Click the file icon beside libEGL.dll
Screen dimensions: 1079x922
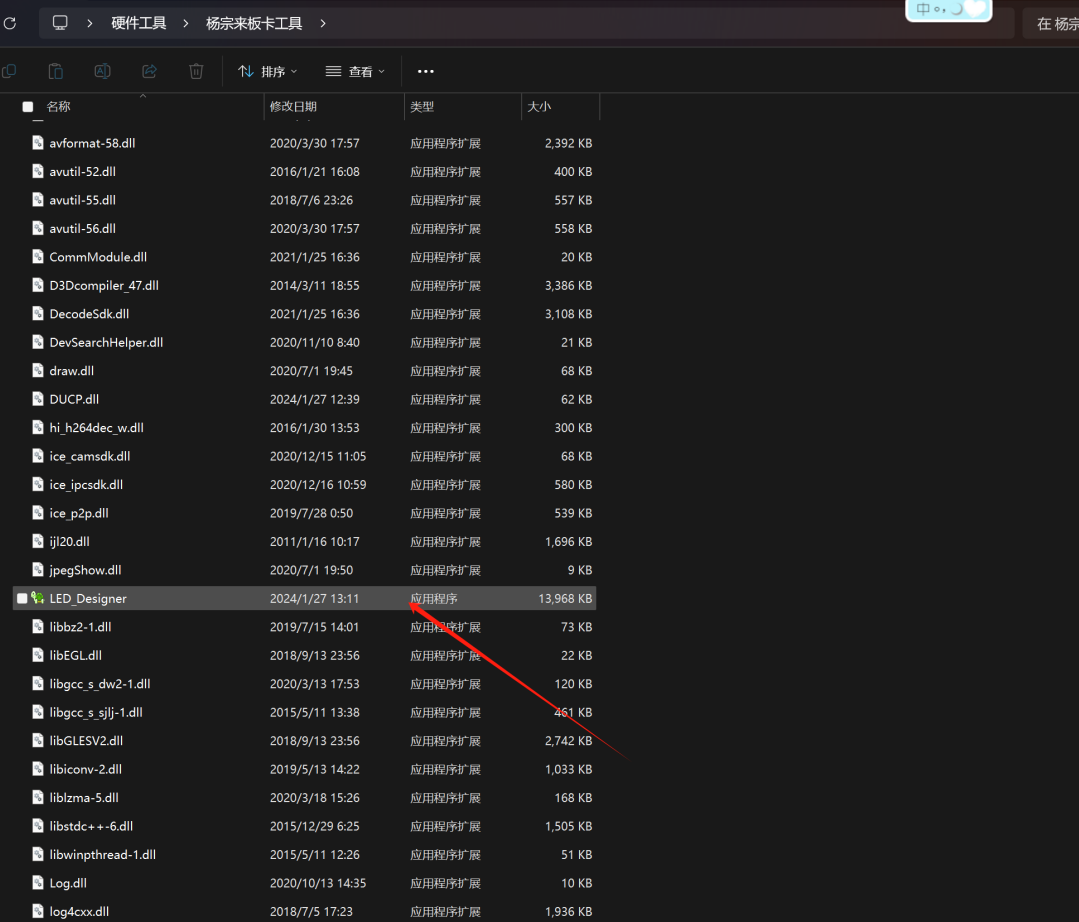tap(38, 655)
